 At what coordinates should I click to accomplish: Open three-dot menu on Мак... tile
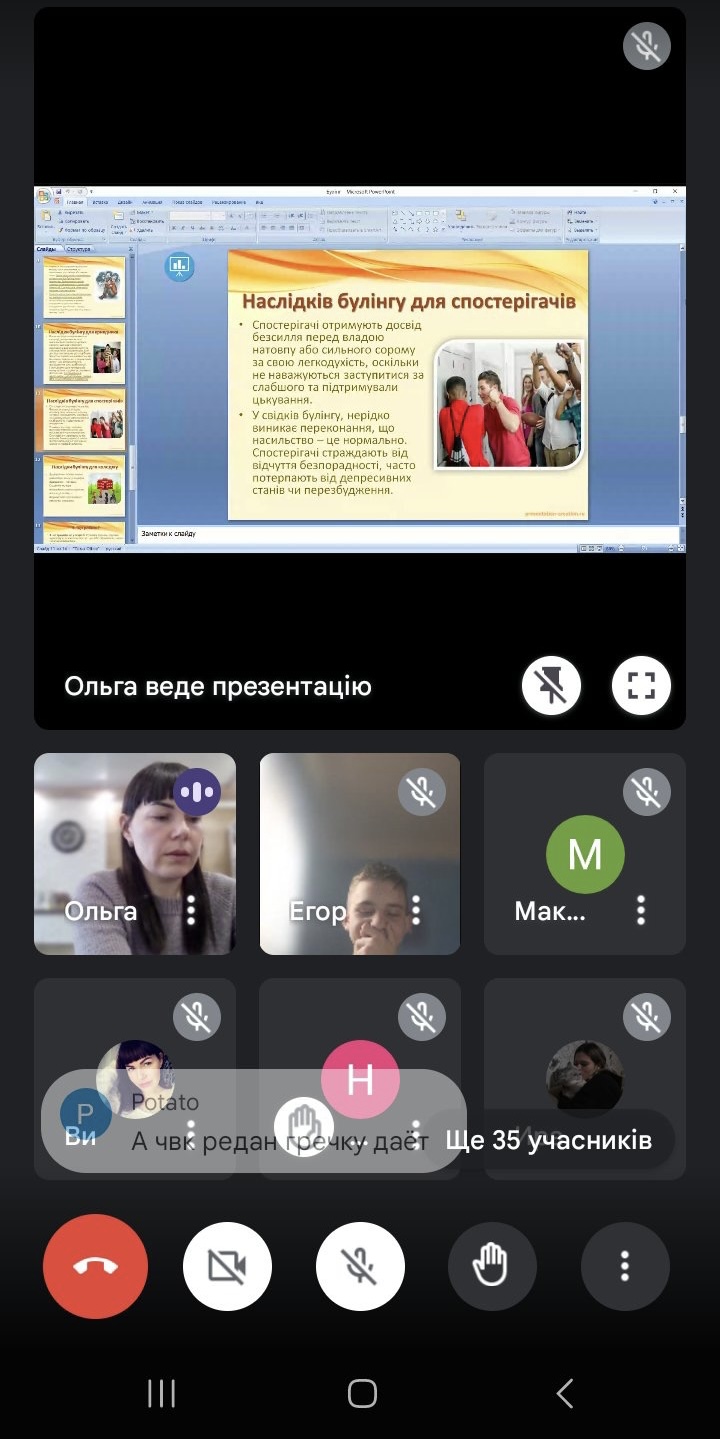pyautogui.click(x=641, y=910)
